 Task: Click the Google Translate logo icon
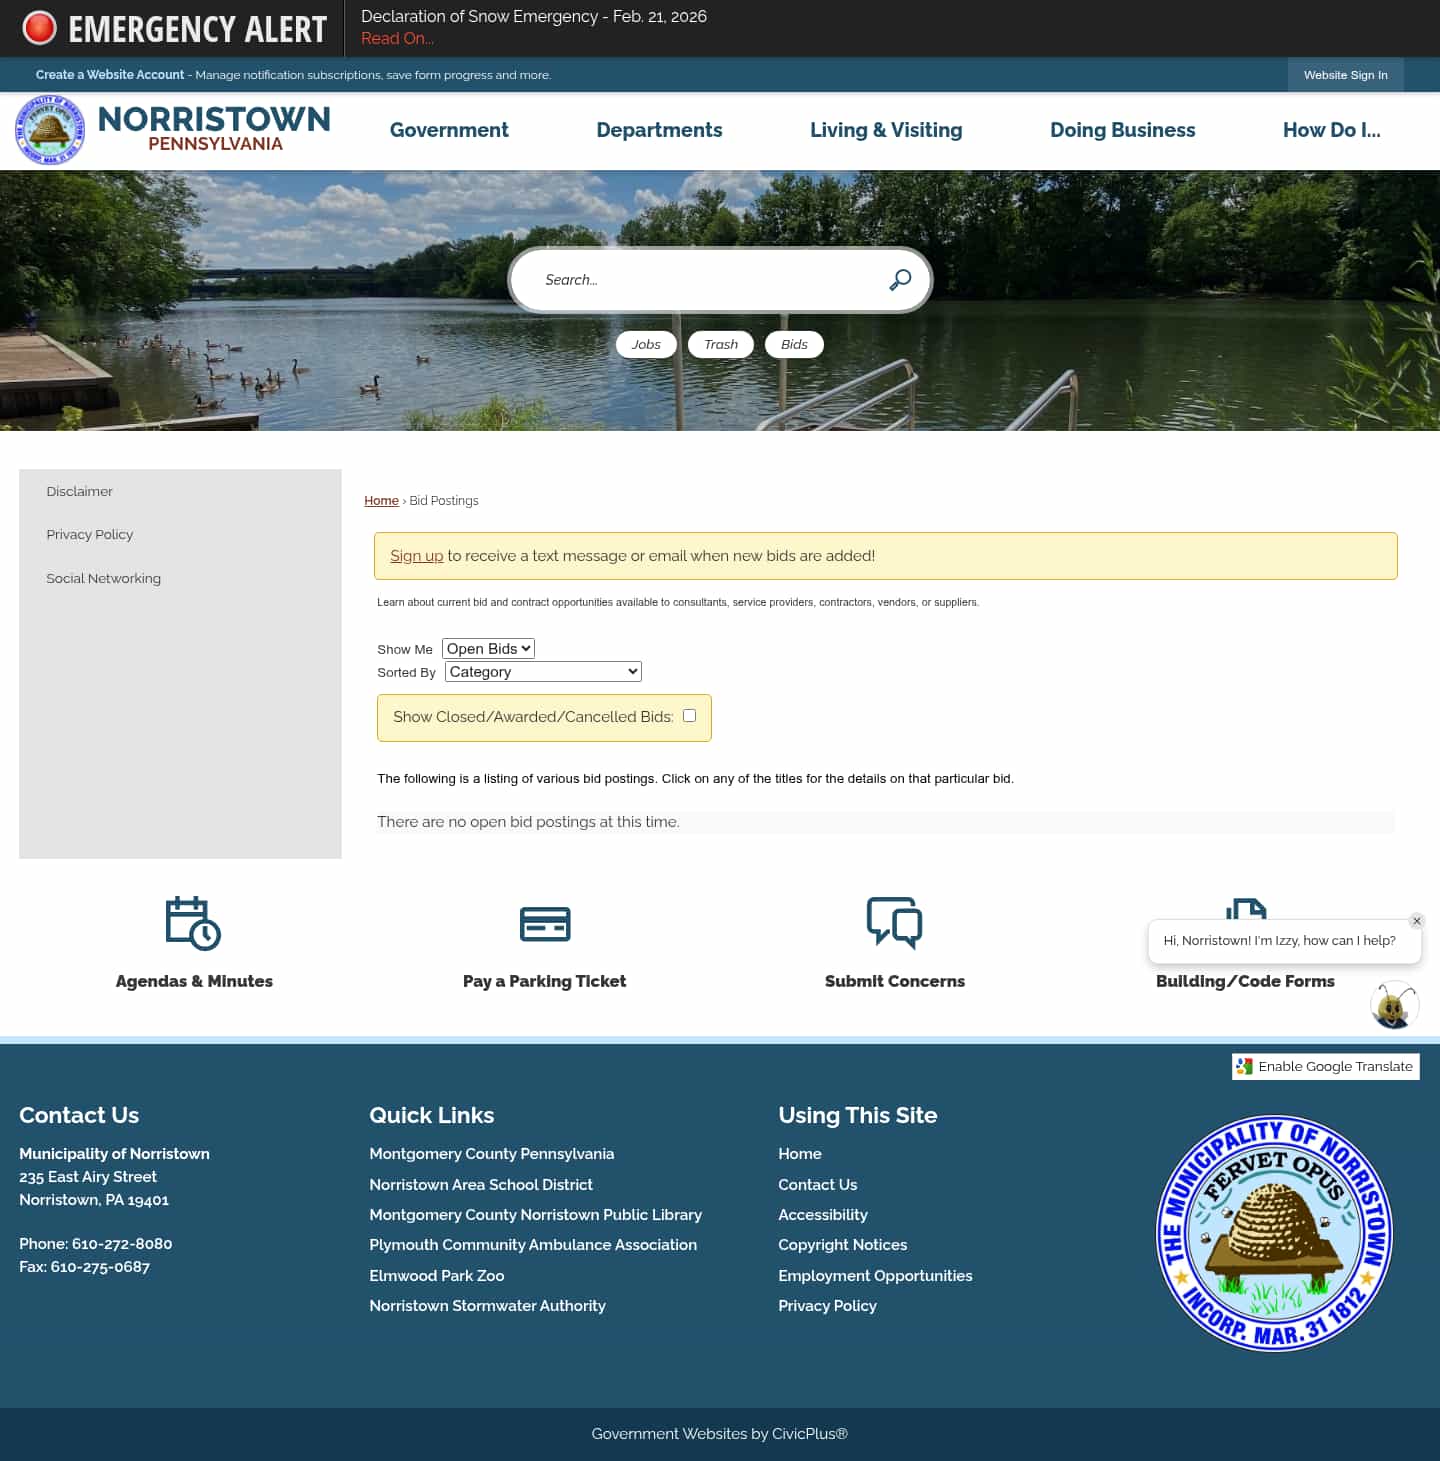pos(1245,1066)
